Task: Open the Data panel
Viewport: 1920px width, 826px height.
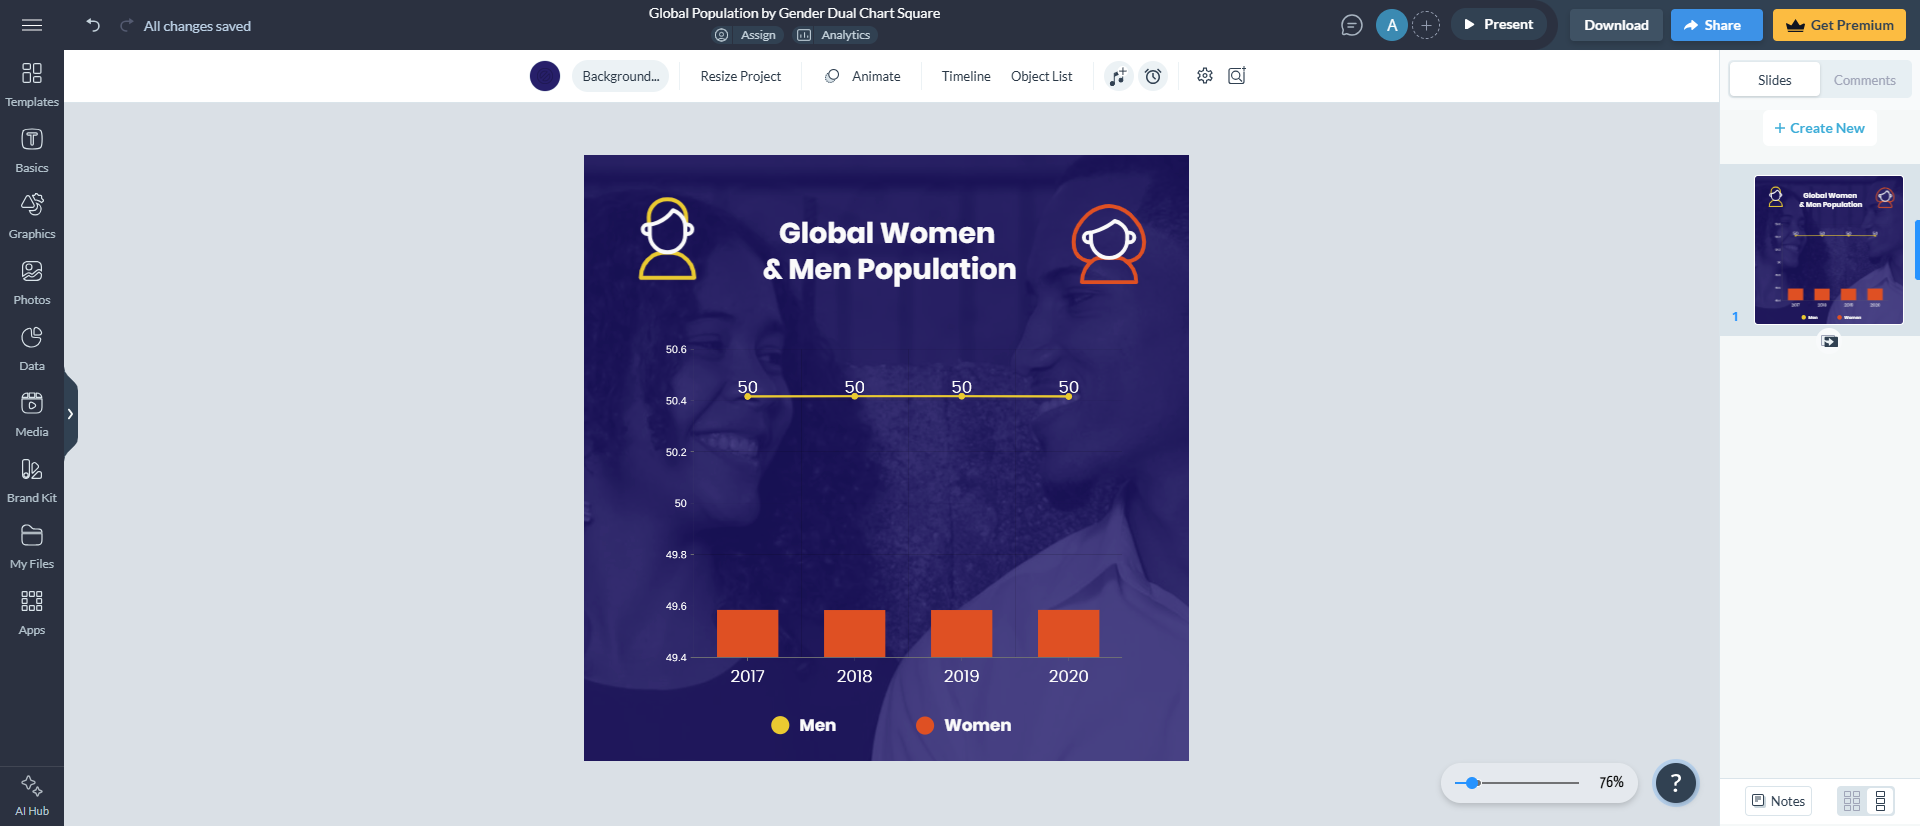Action: [x=32, y=348]
